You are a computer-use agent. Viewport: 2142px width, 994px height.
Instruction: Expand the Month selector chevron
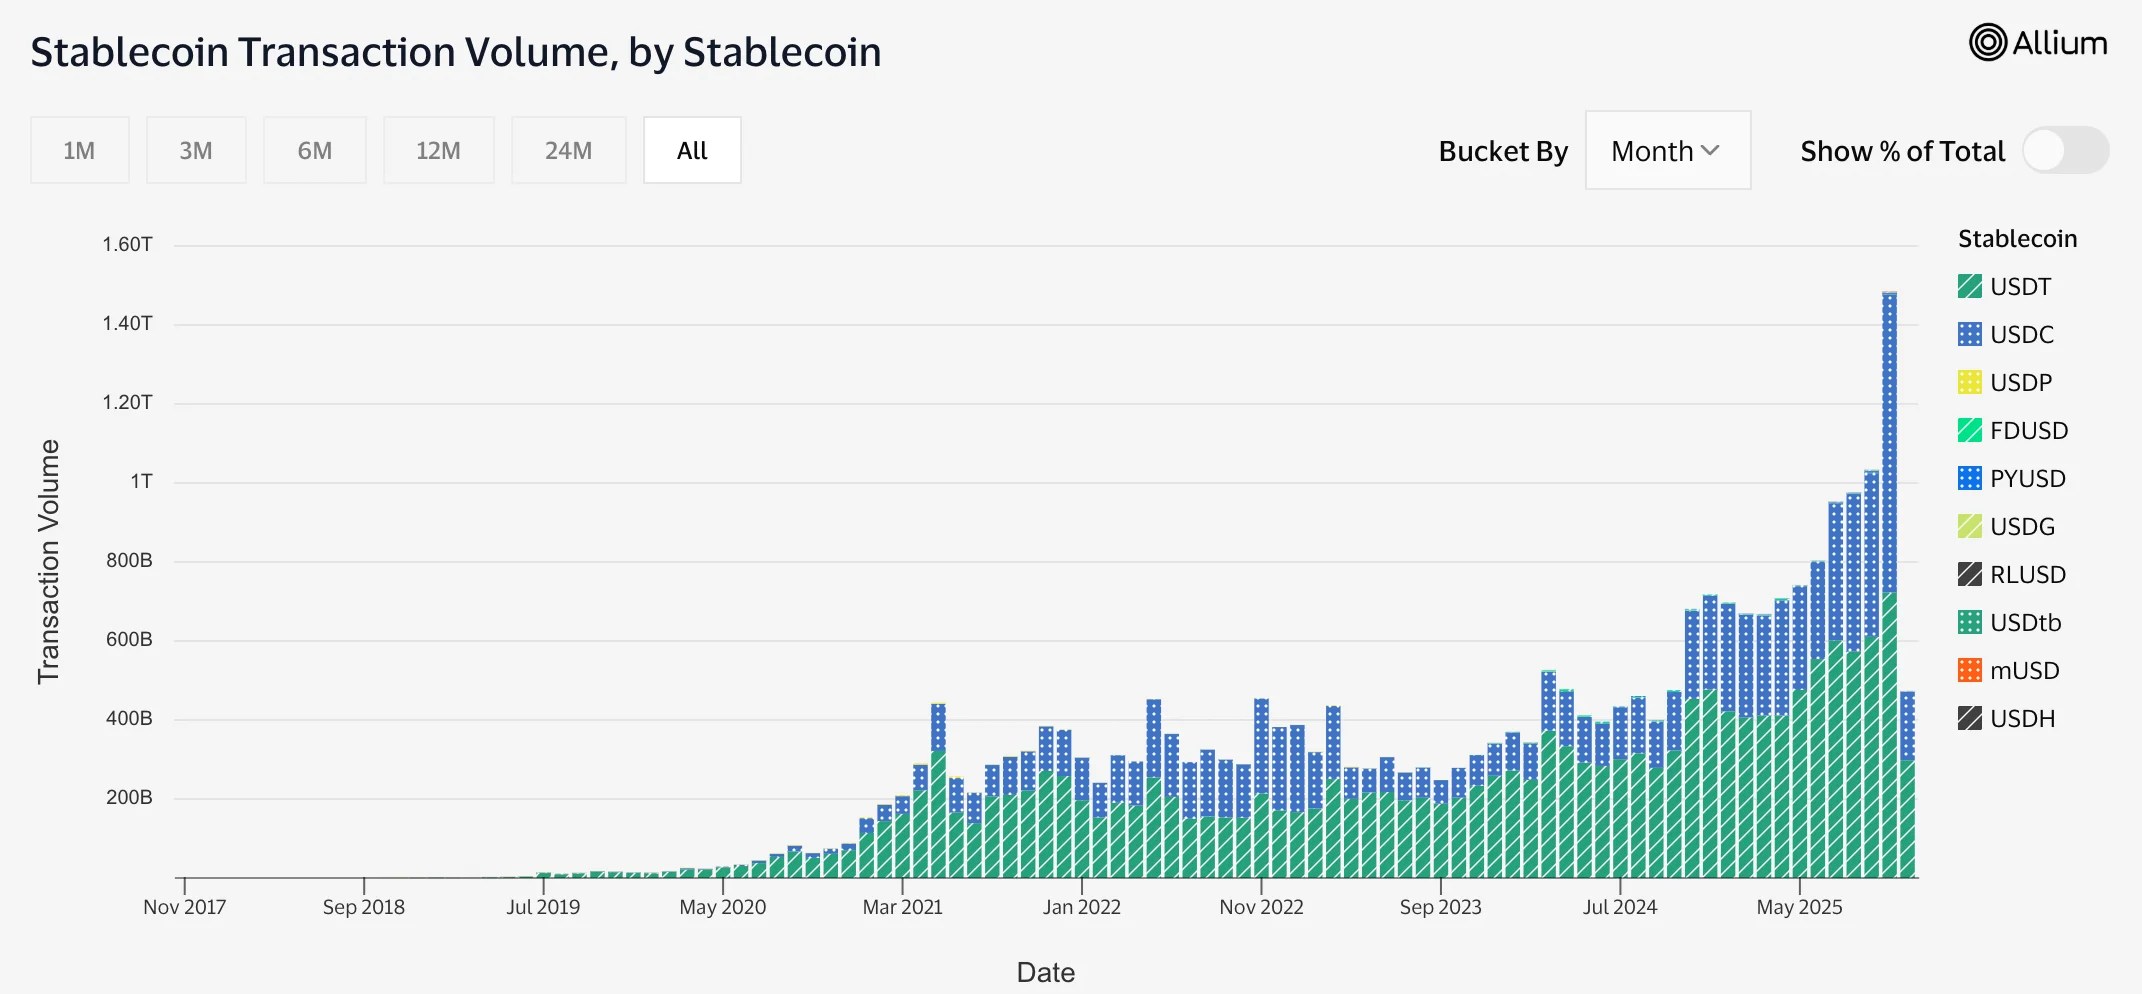(x=1712, y=150)
